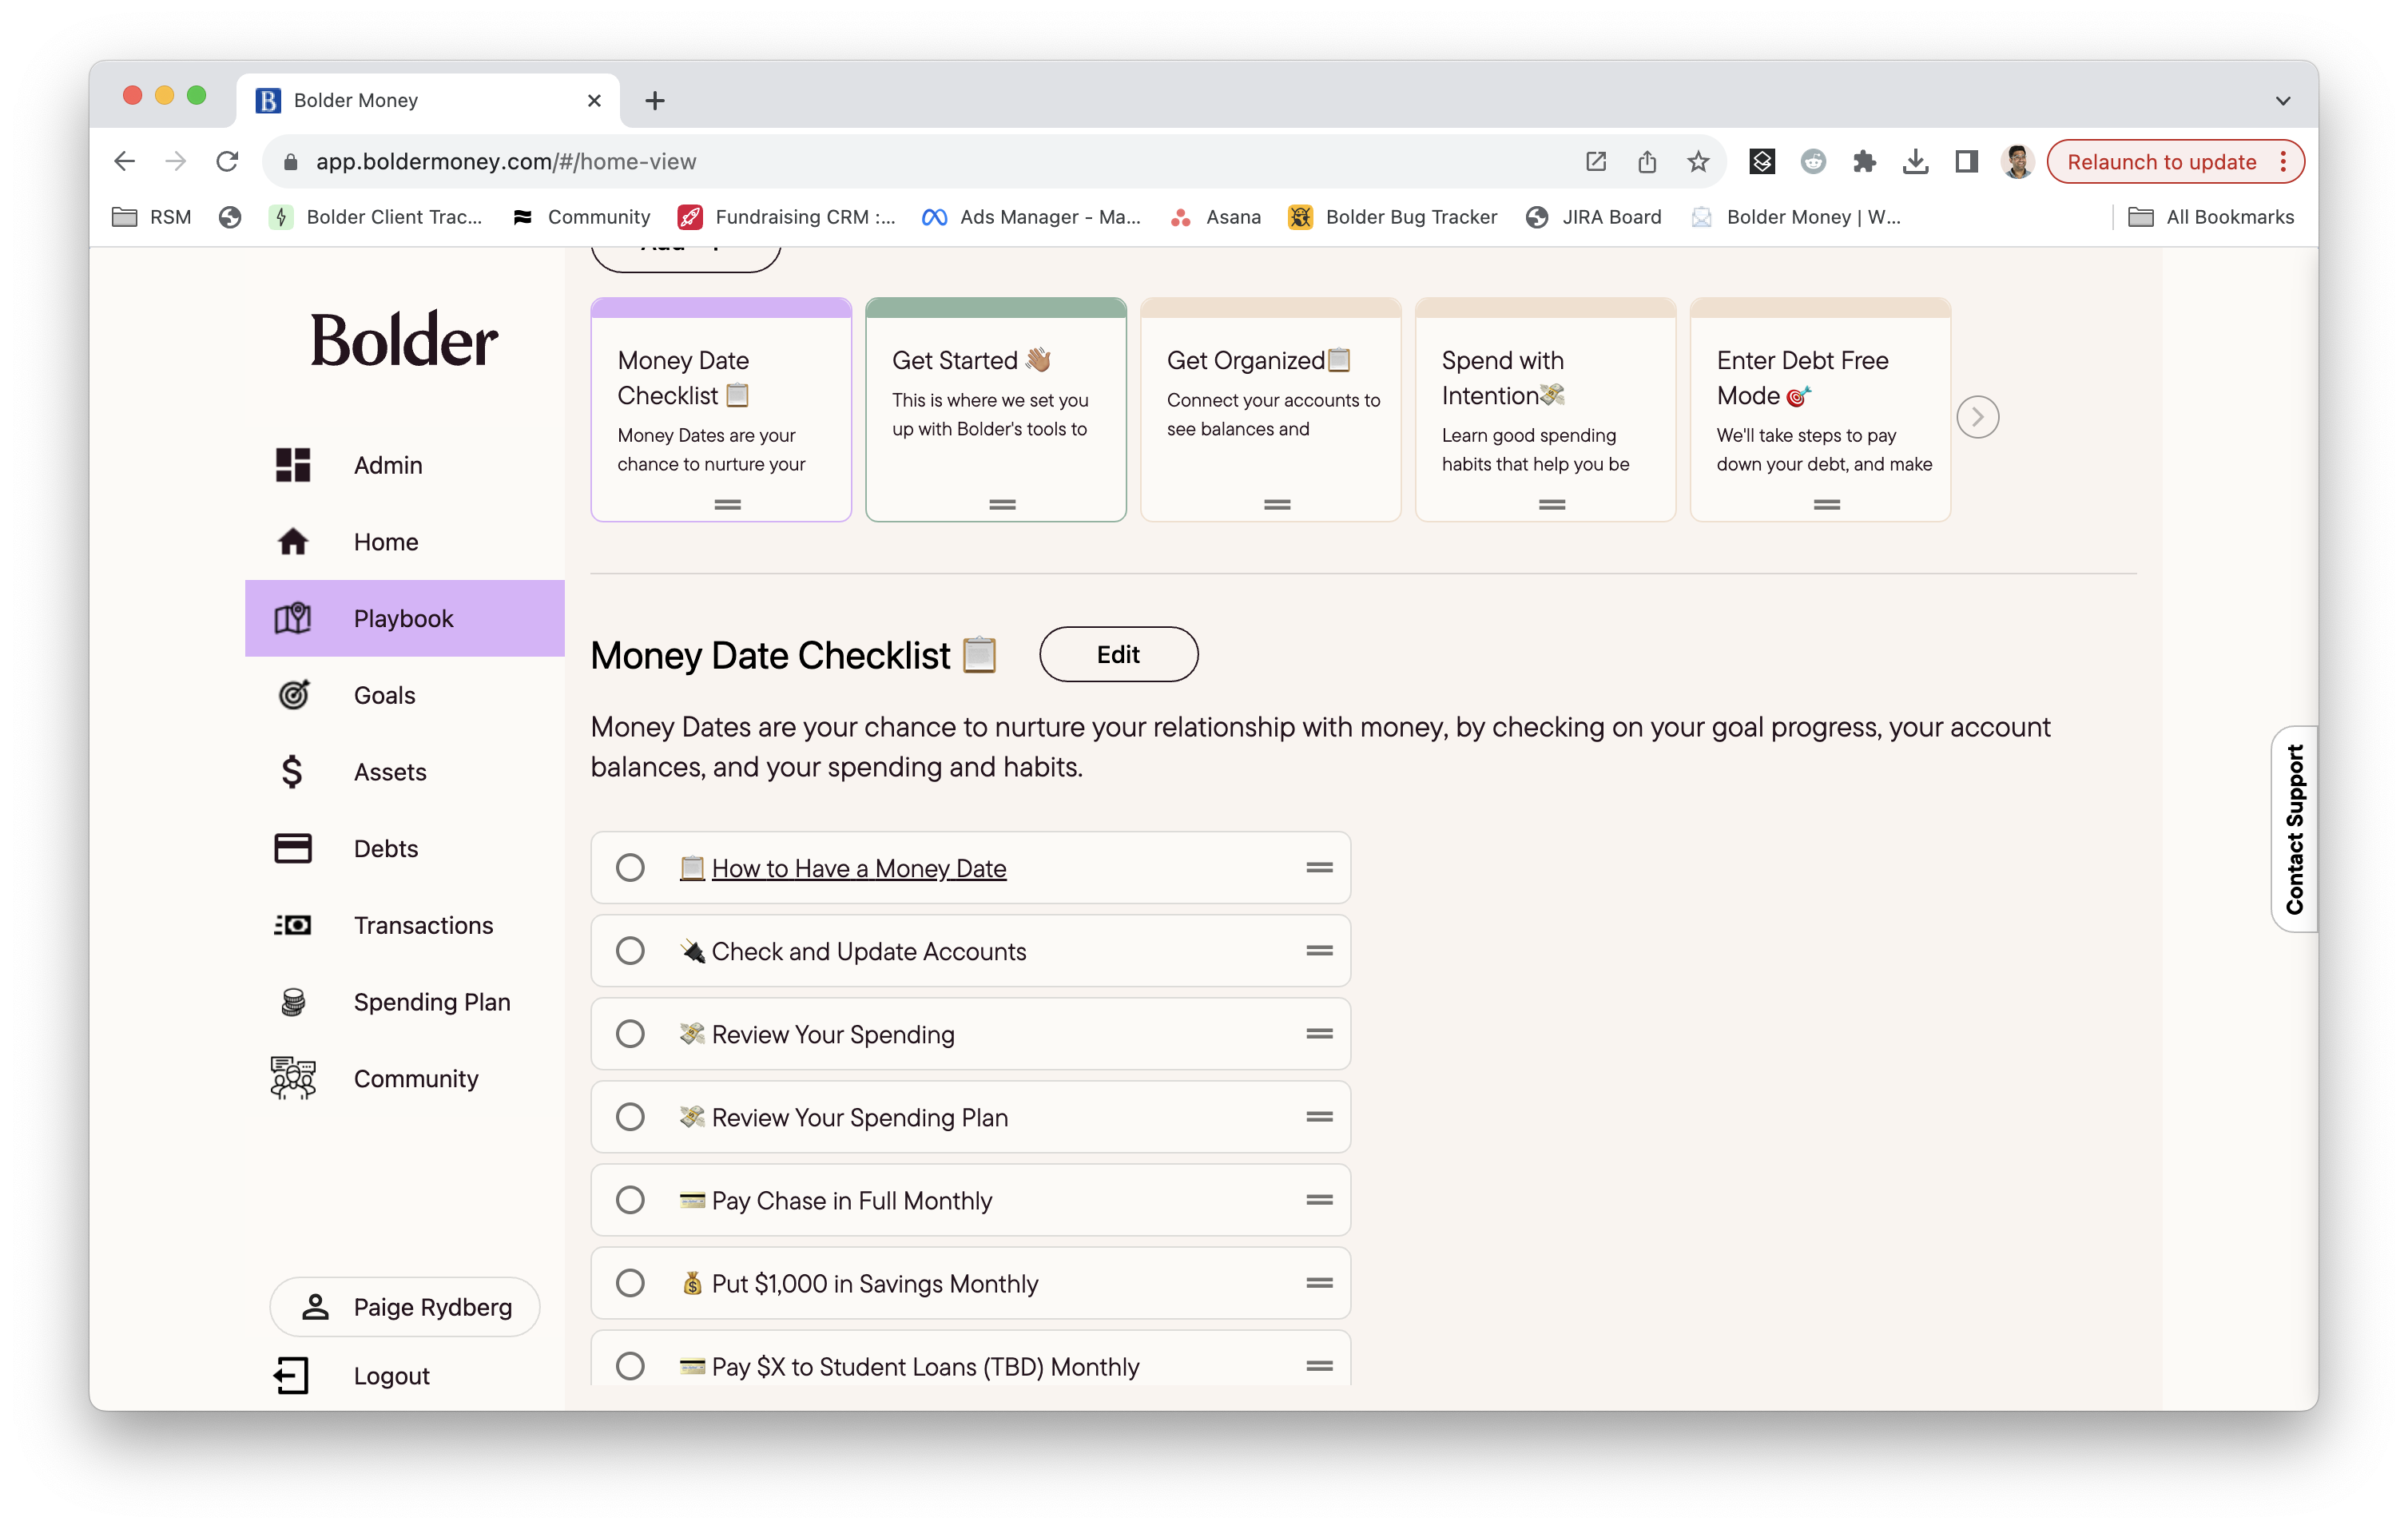Click reorder handle for Put $1,000 in Savings
Screen dimensions: 2408x1529
(1319, 1283)
